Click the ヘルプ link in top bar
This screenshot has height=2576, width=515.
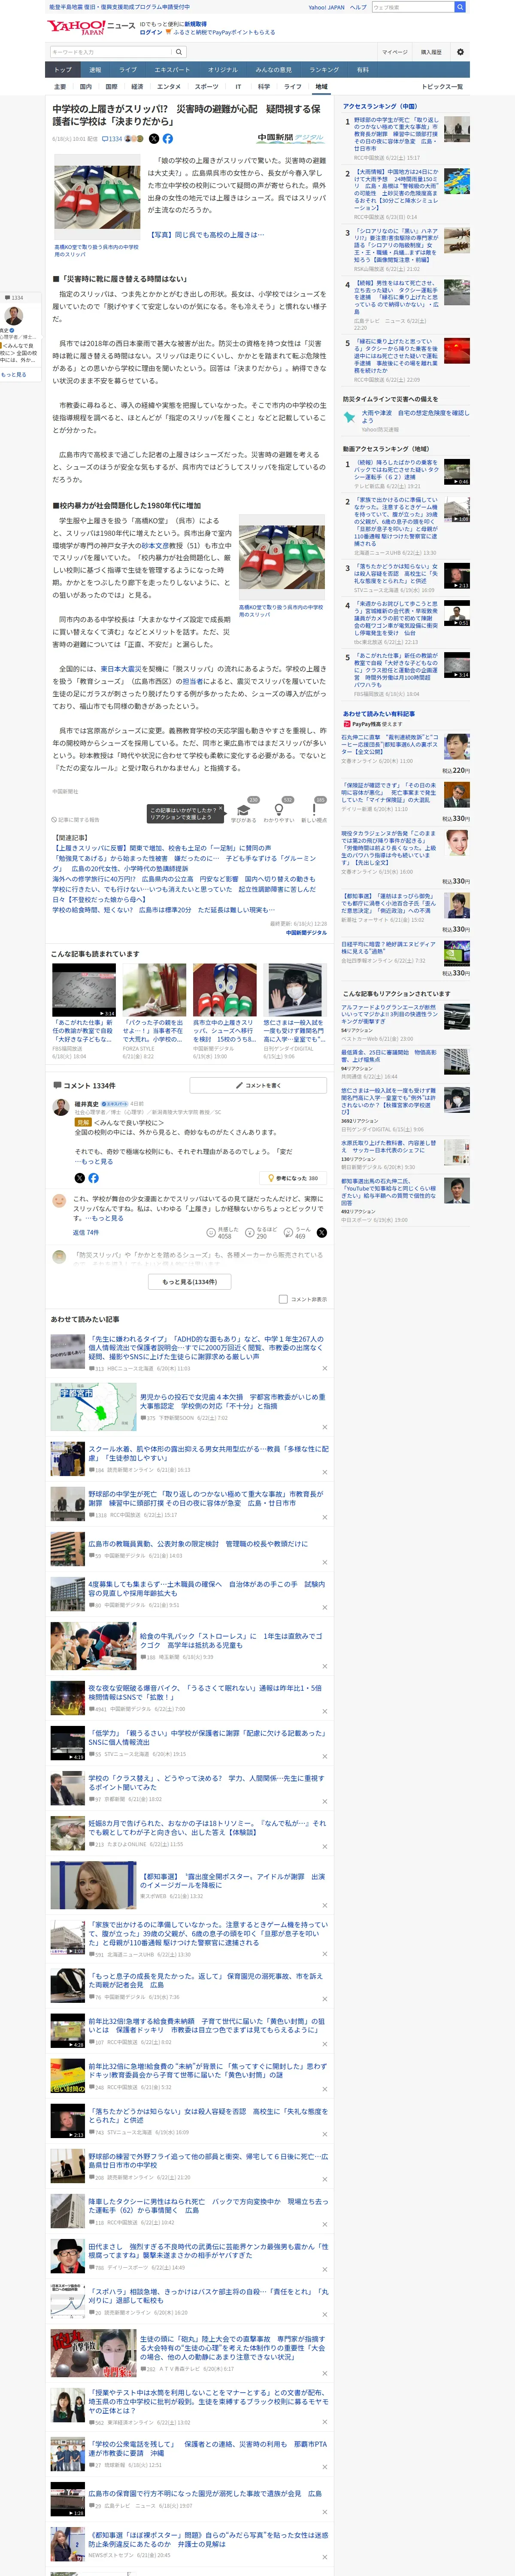(358, 7)
